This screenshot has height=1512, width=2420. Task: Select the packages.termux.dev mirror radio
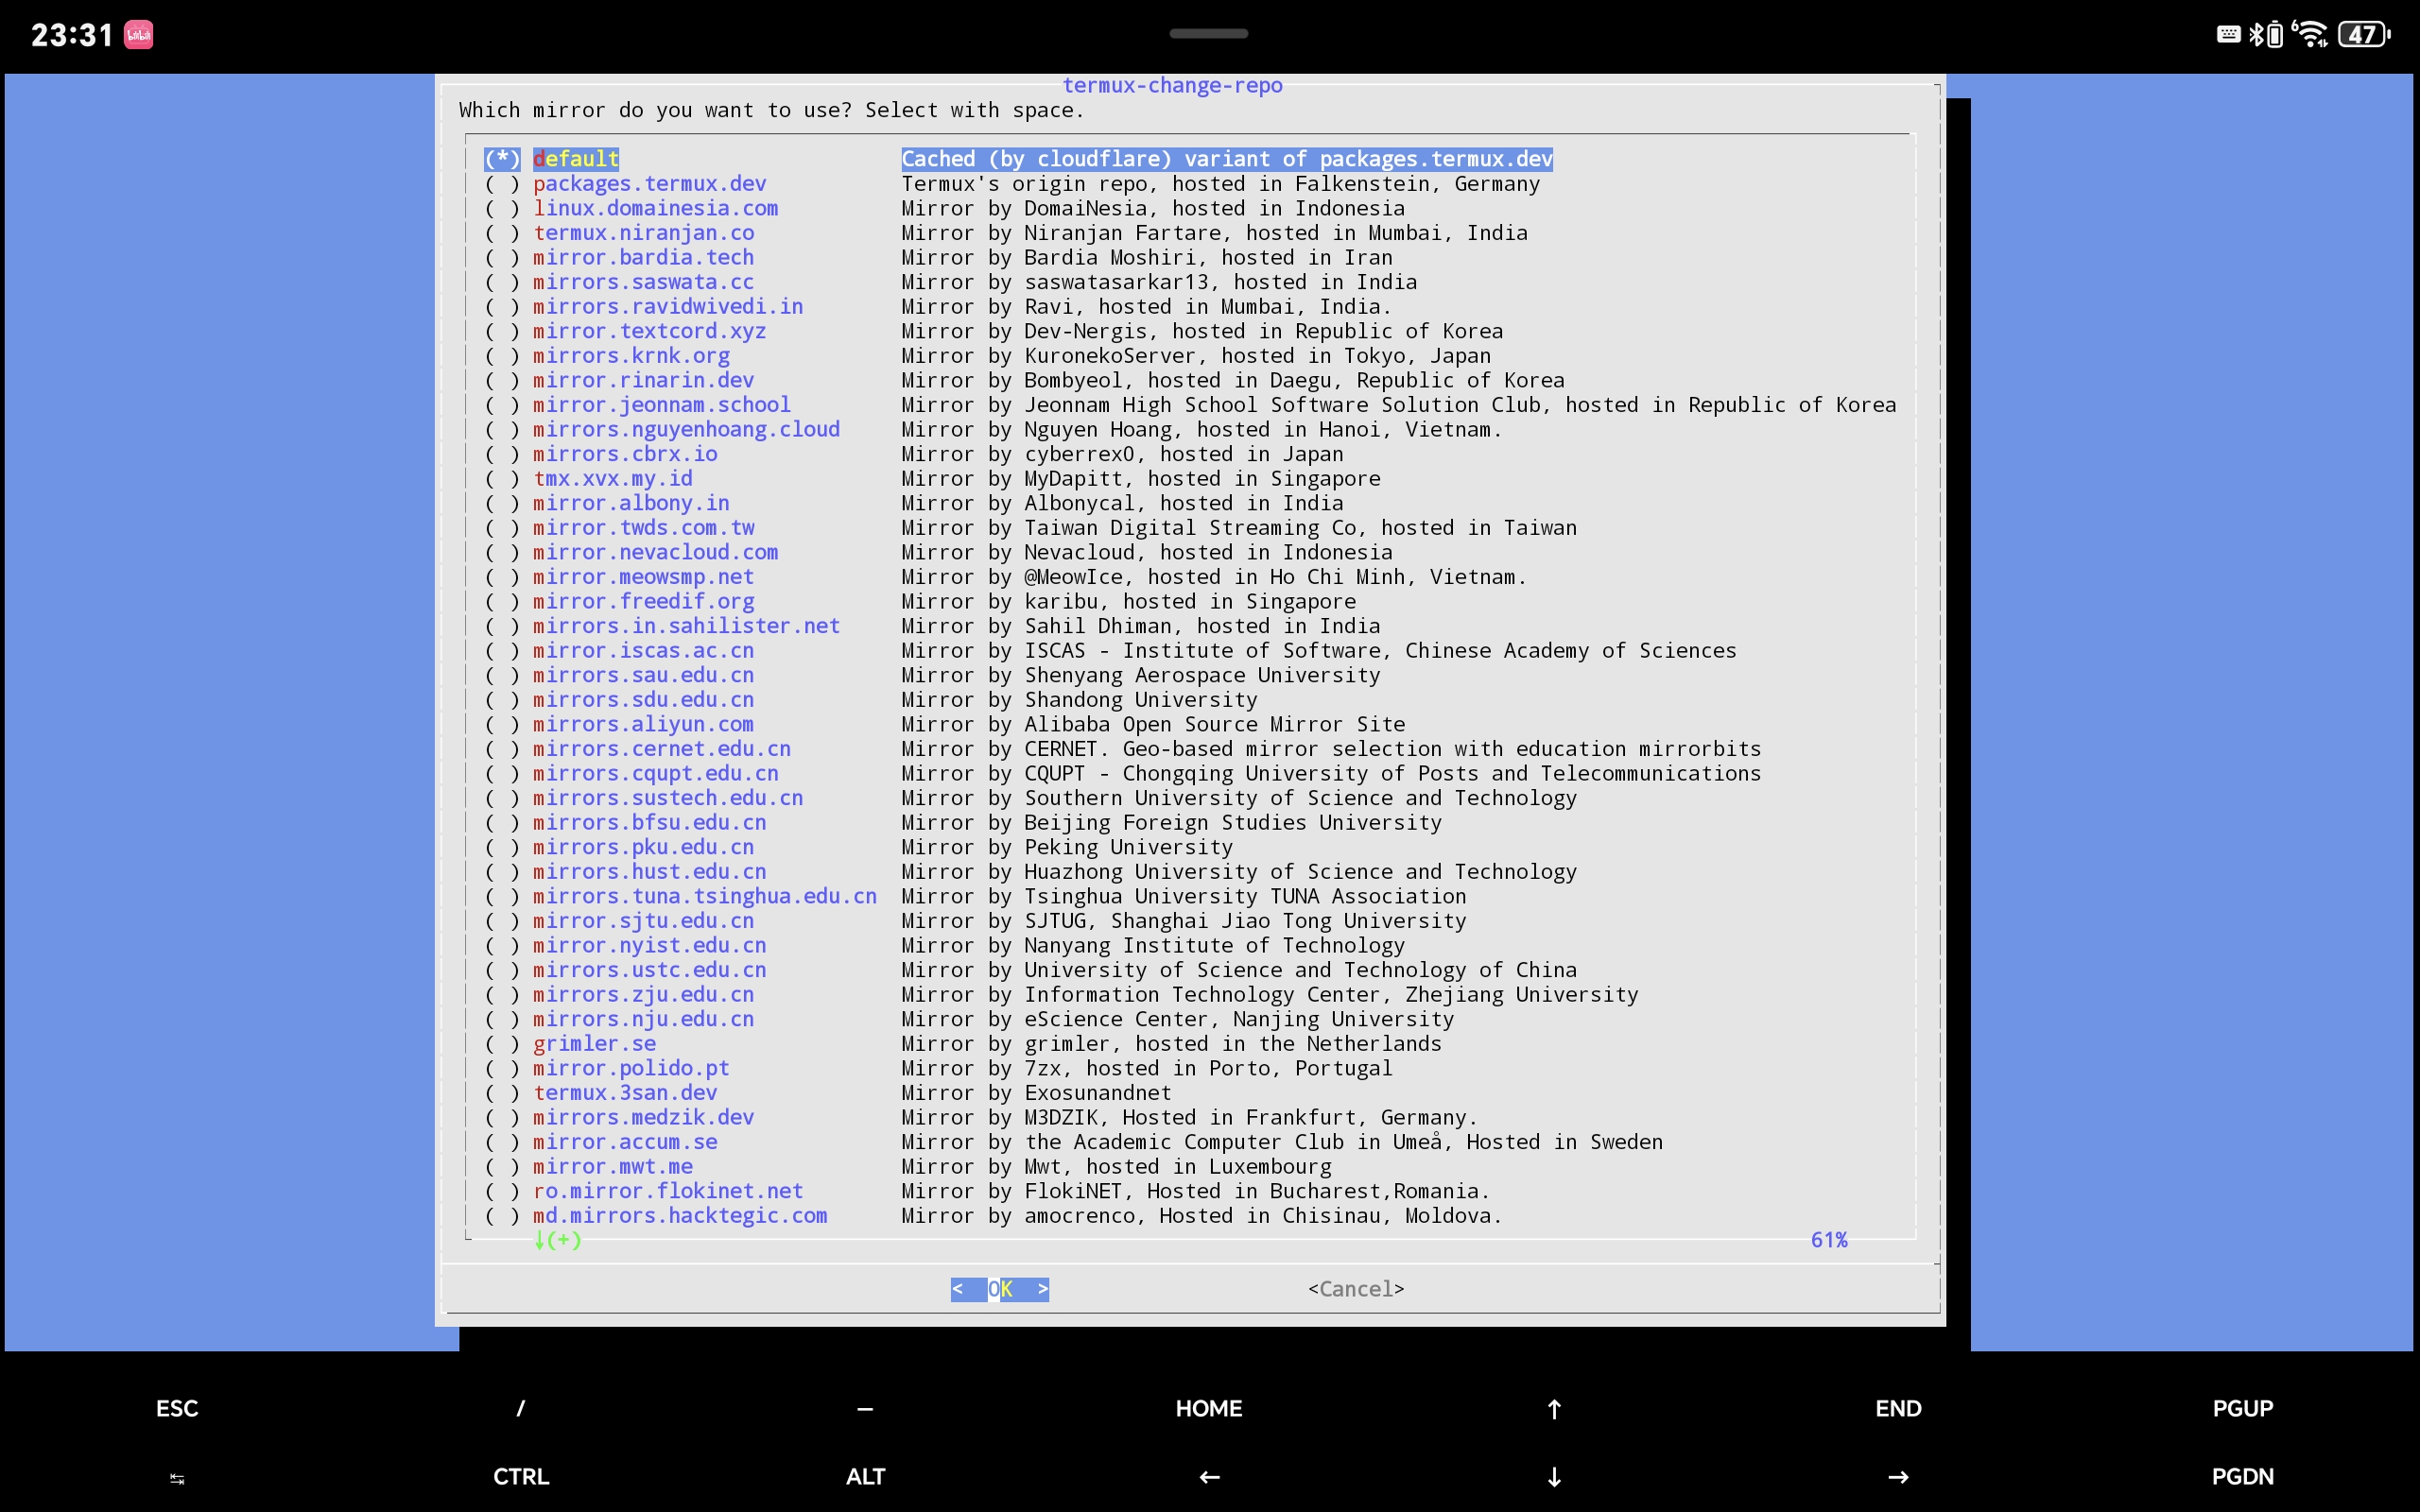click(x=502, y=184)
